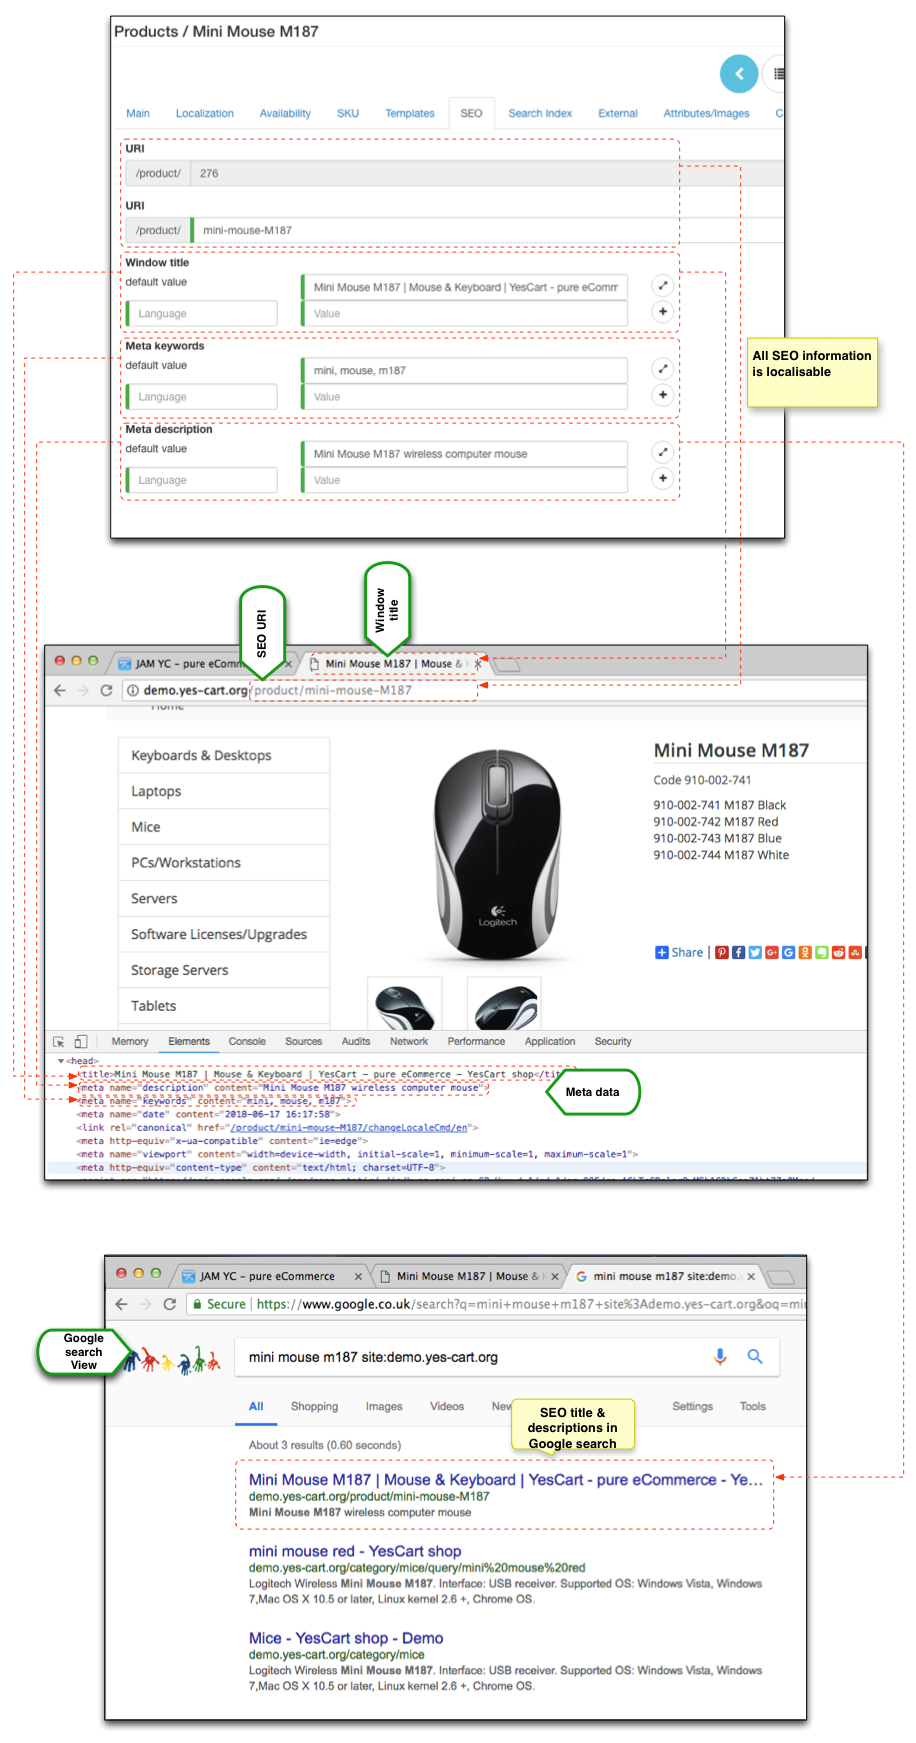Open DevTools Sources tab

[x=303, y=1041]
